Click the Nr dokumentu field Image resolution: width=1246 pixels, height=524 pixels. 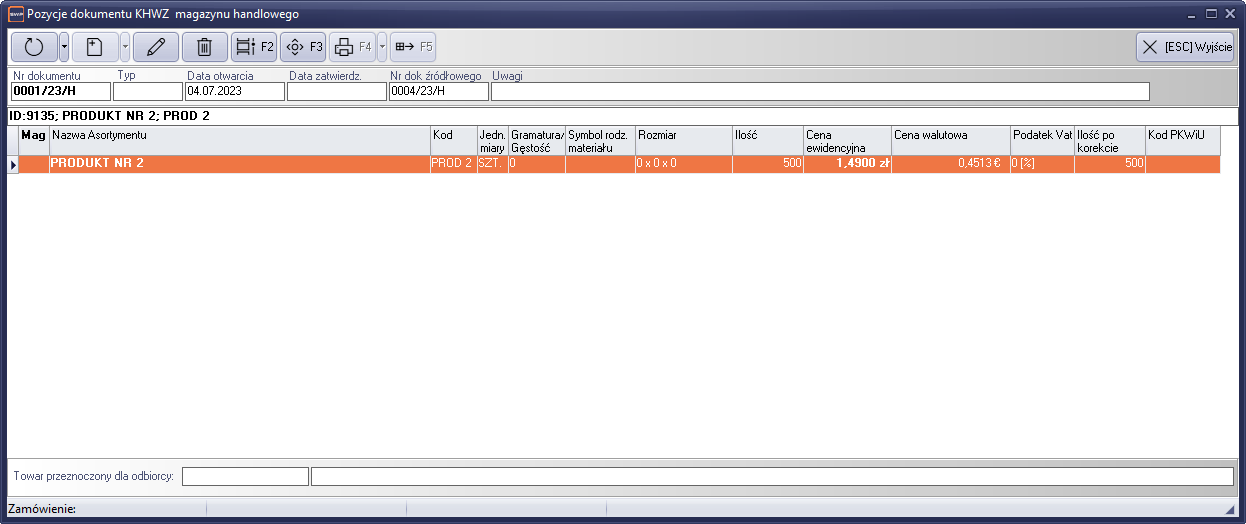pos(60,92)
